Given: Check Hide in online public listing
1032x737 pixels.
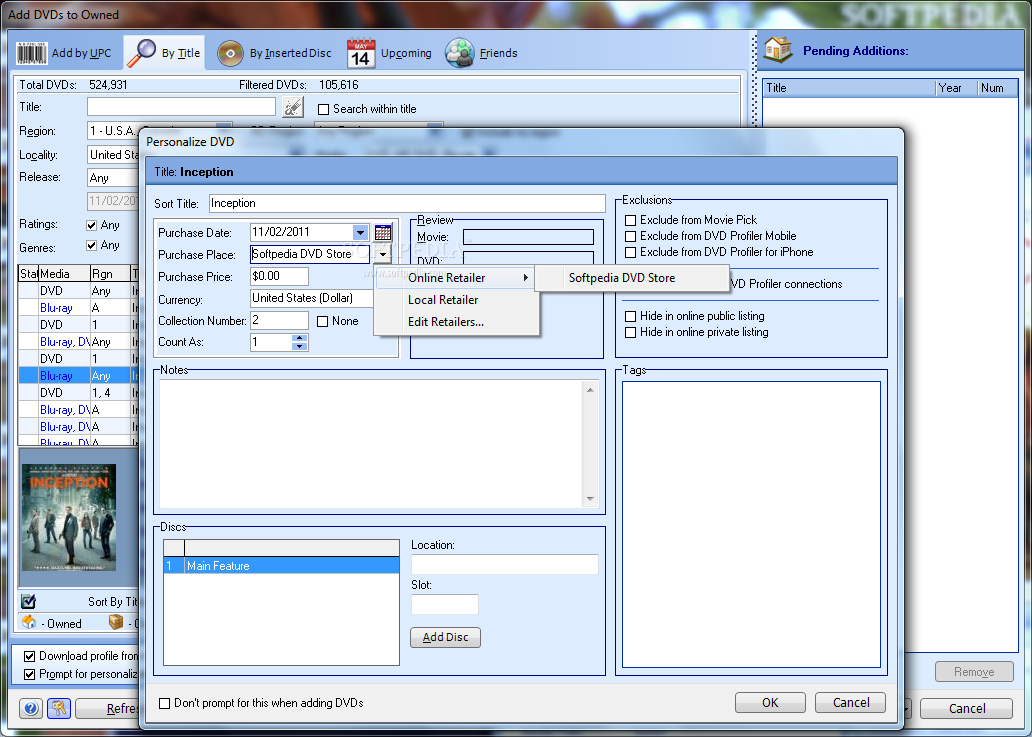Looking at the screenshot, I should tap(631, 317).
